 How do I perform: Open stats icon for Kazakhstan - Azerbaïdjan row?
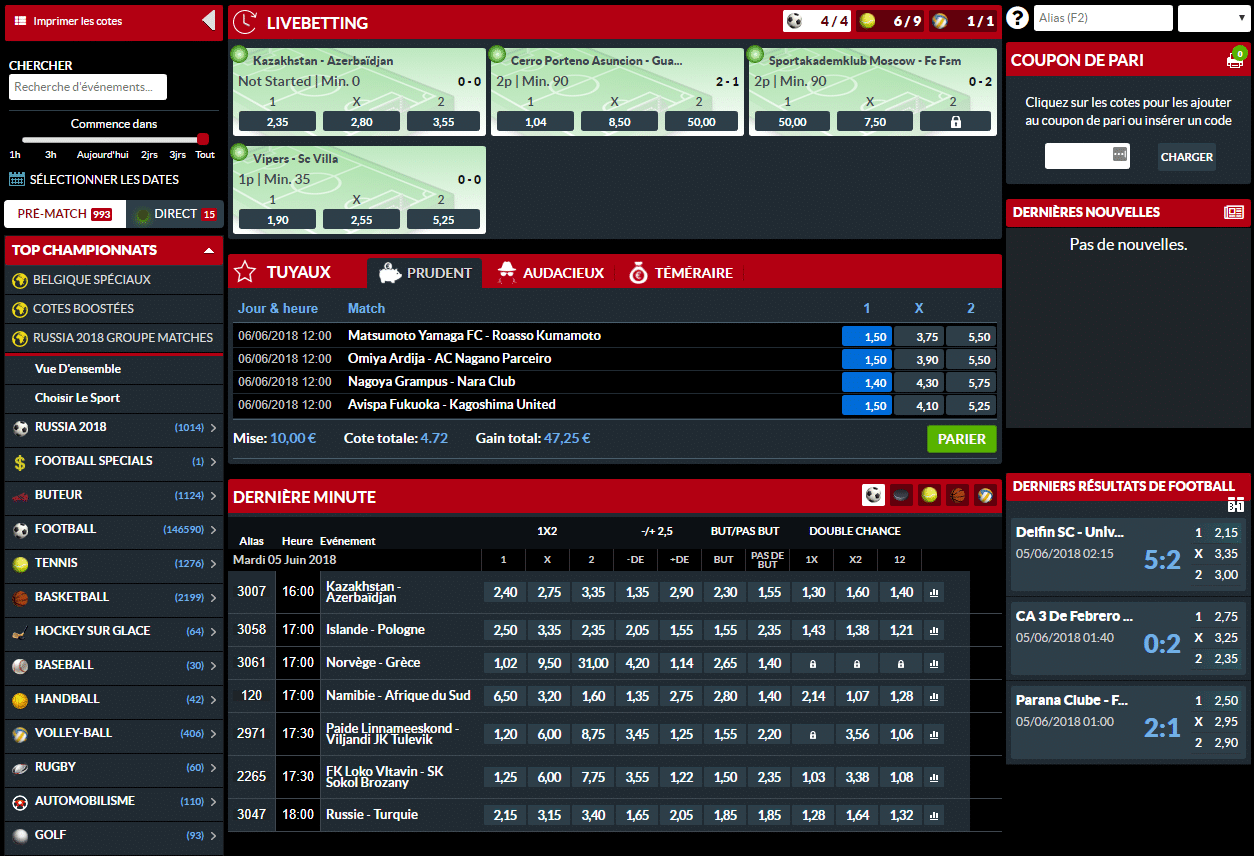click(x=934, y=592)
